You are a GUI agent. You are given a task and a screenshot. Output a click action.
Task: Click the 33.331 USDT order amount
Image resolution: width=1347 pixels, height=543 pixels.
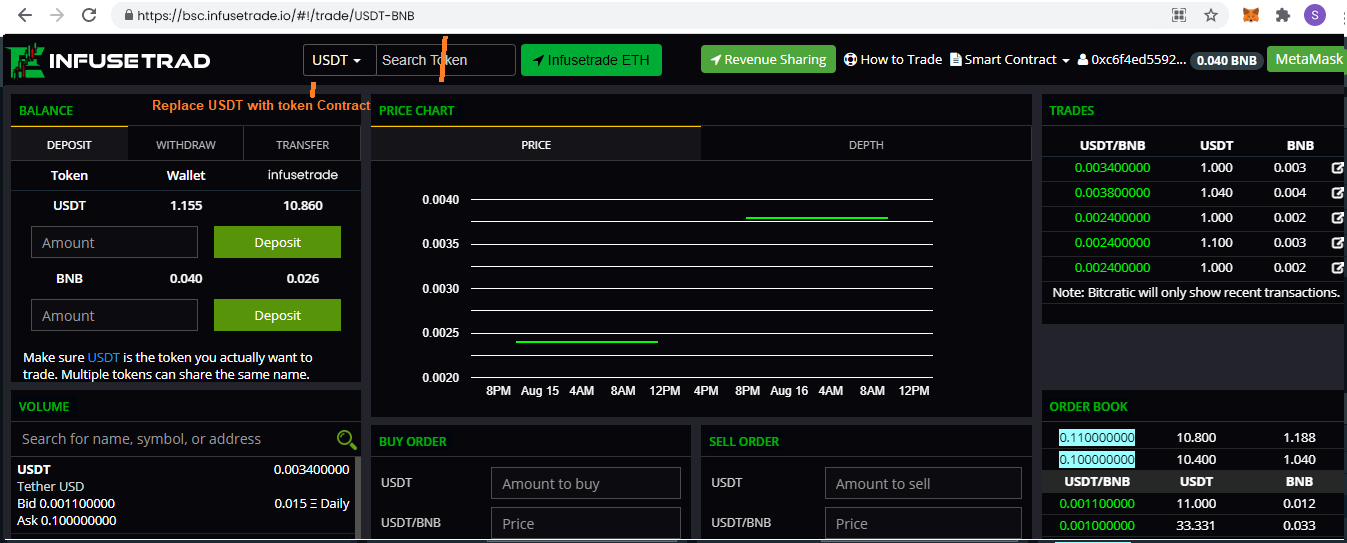click(x=1196, y=525)
